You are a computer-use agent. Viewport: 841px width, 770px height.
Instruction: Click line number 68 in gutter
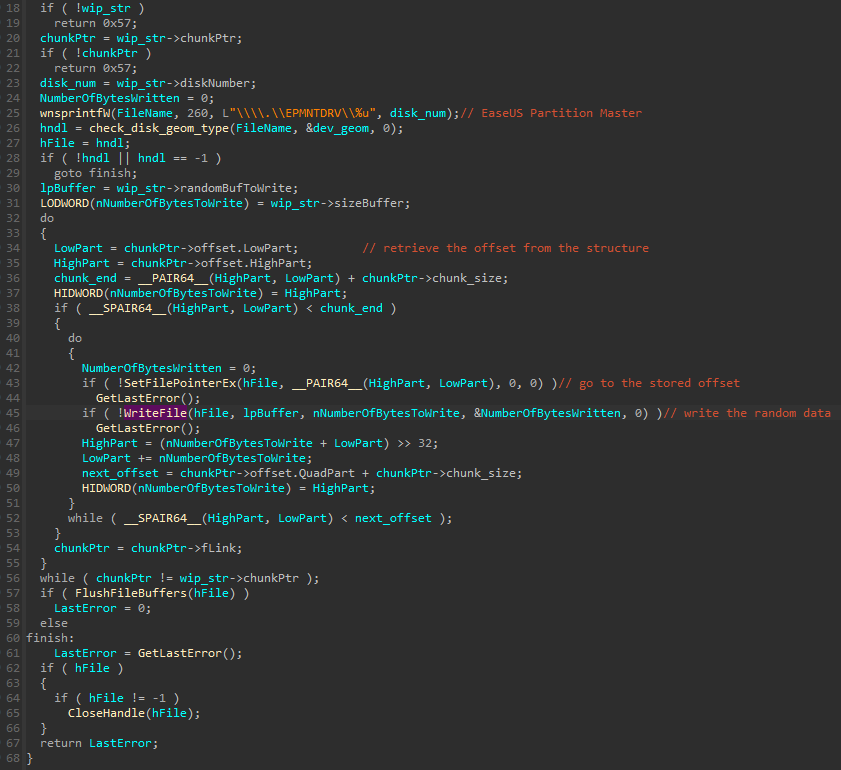point(13,758)
